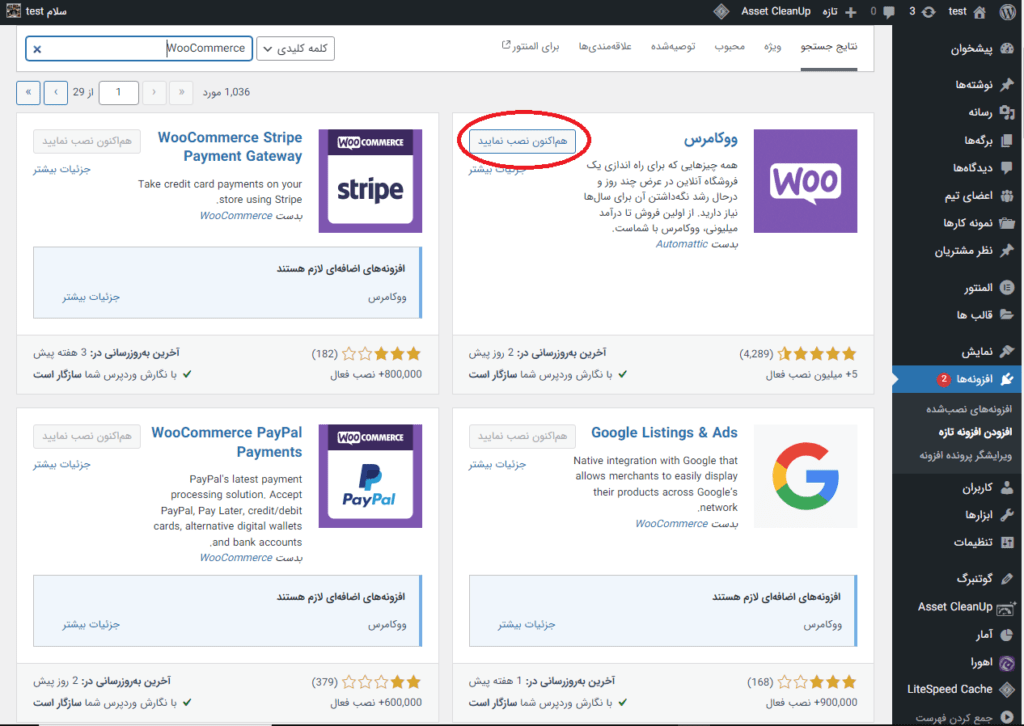Click the Asset CleanUp sidebar icon
The width and height of the screenshot is (1024, 726).
(x=1006, y=608)
